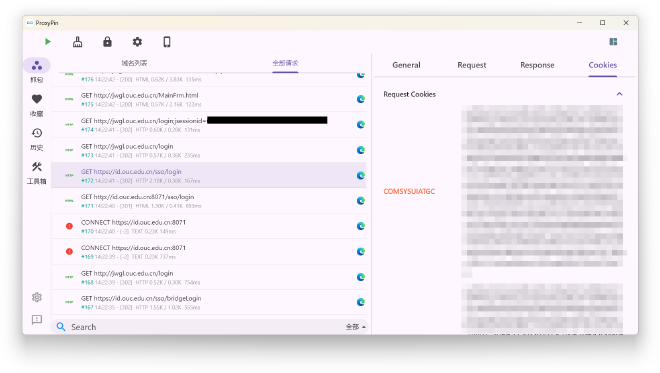
Task: Switch to 全部请求 all requests tab
Action: click(x=285, y=63)
